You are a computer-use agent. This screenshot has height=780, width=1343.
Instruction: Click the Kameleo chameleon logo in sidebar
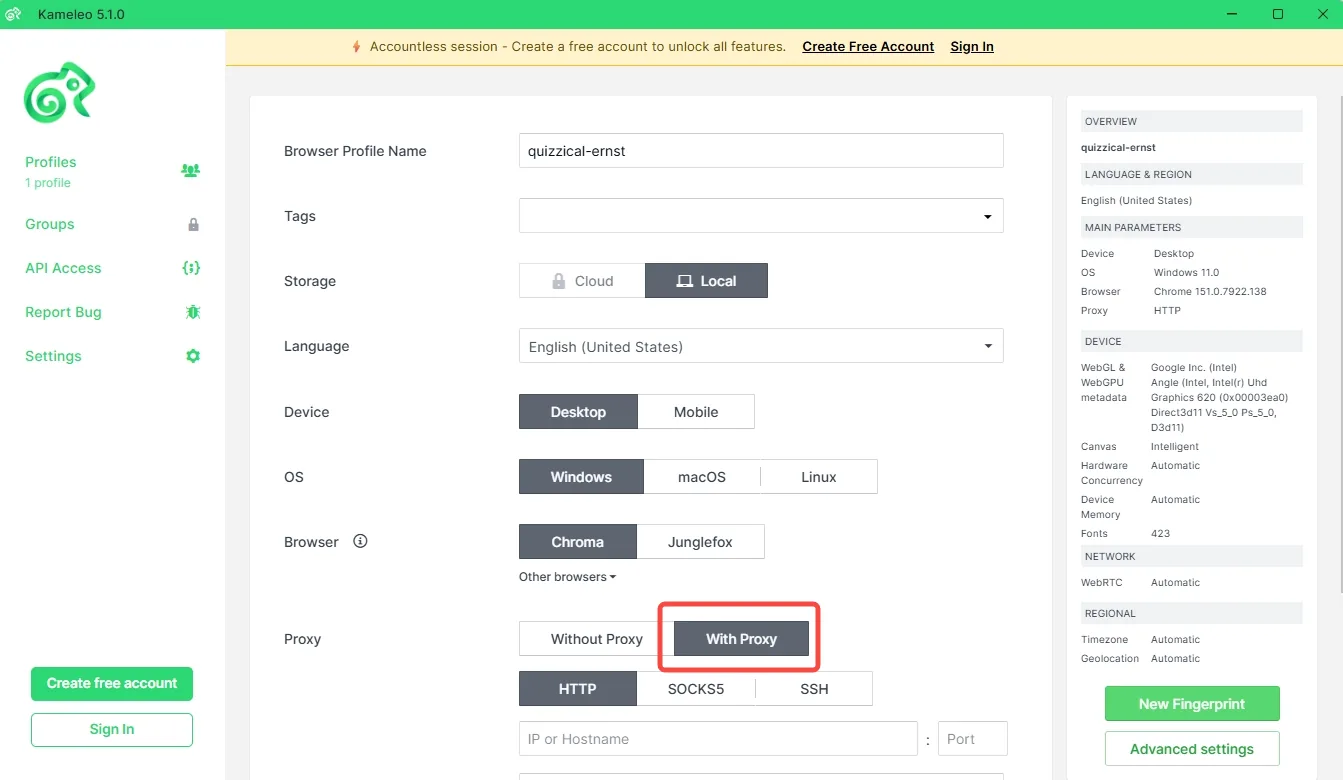click(59, 92)
